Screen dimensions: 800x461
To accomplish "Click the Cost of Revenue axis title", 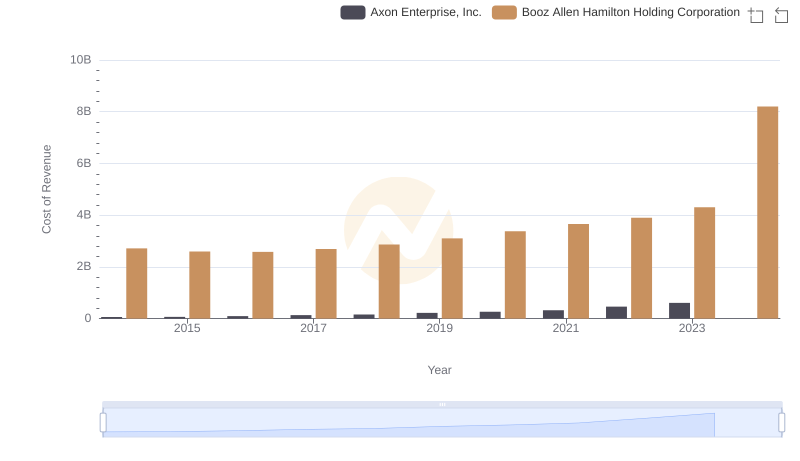I will [x=46, y=189].
